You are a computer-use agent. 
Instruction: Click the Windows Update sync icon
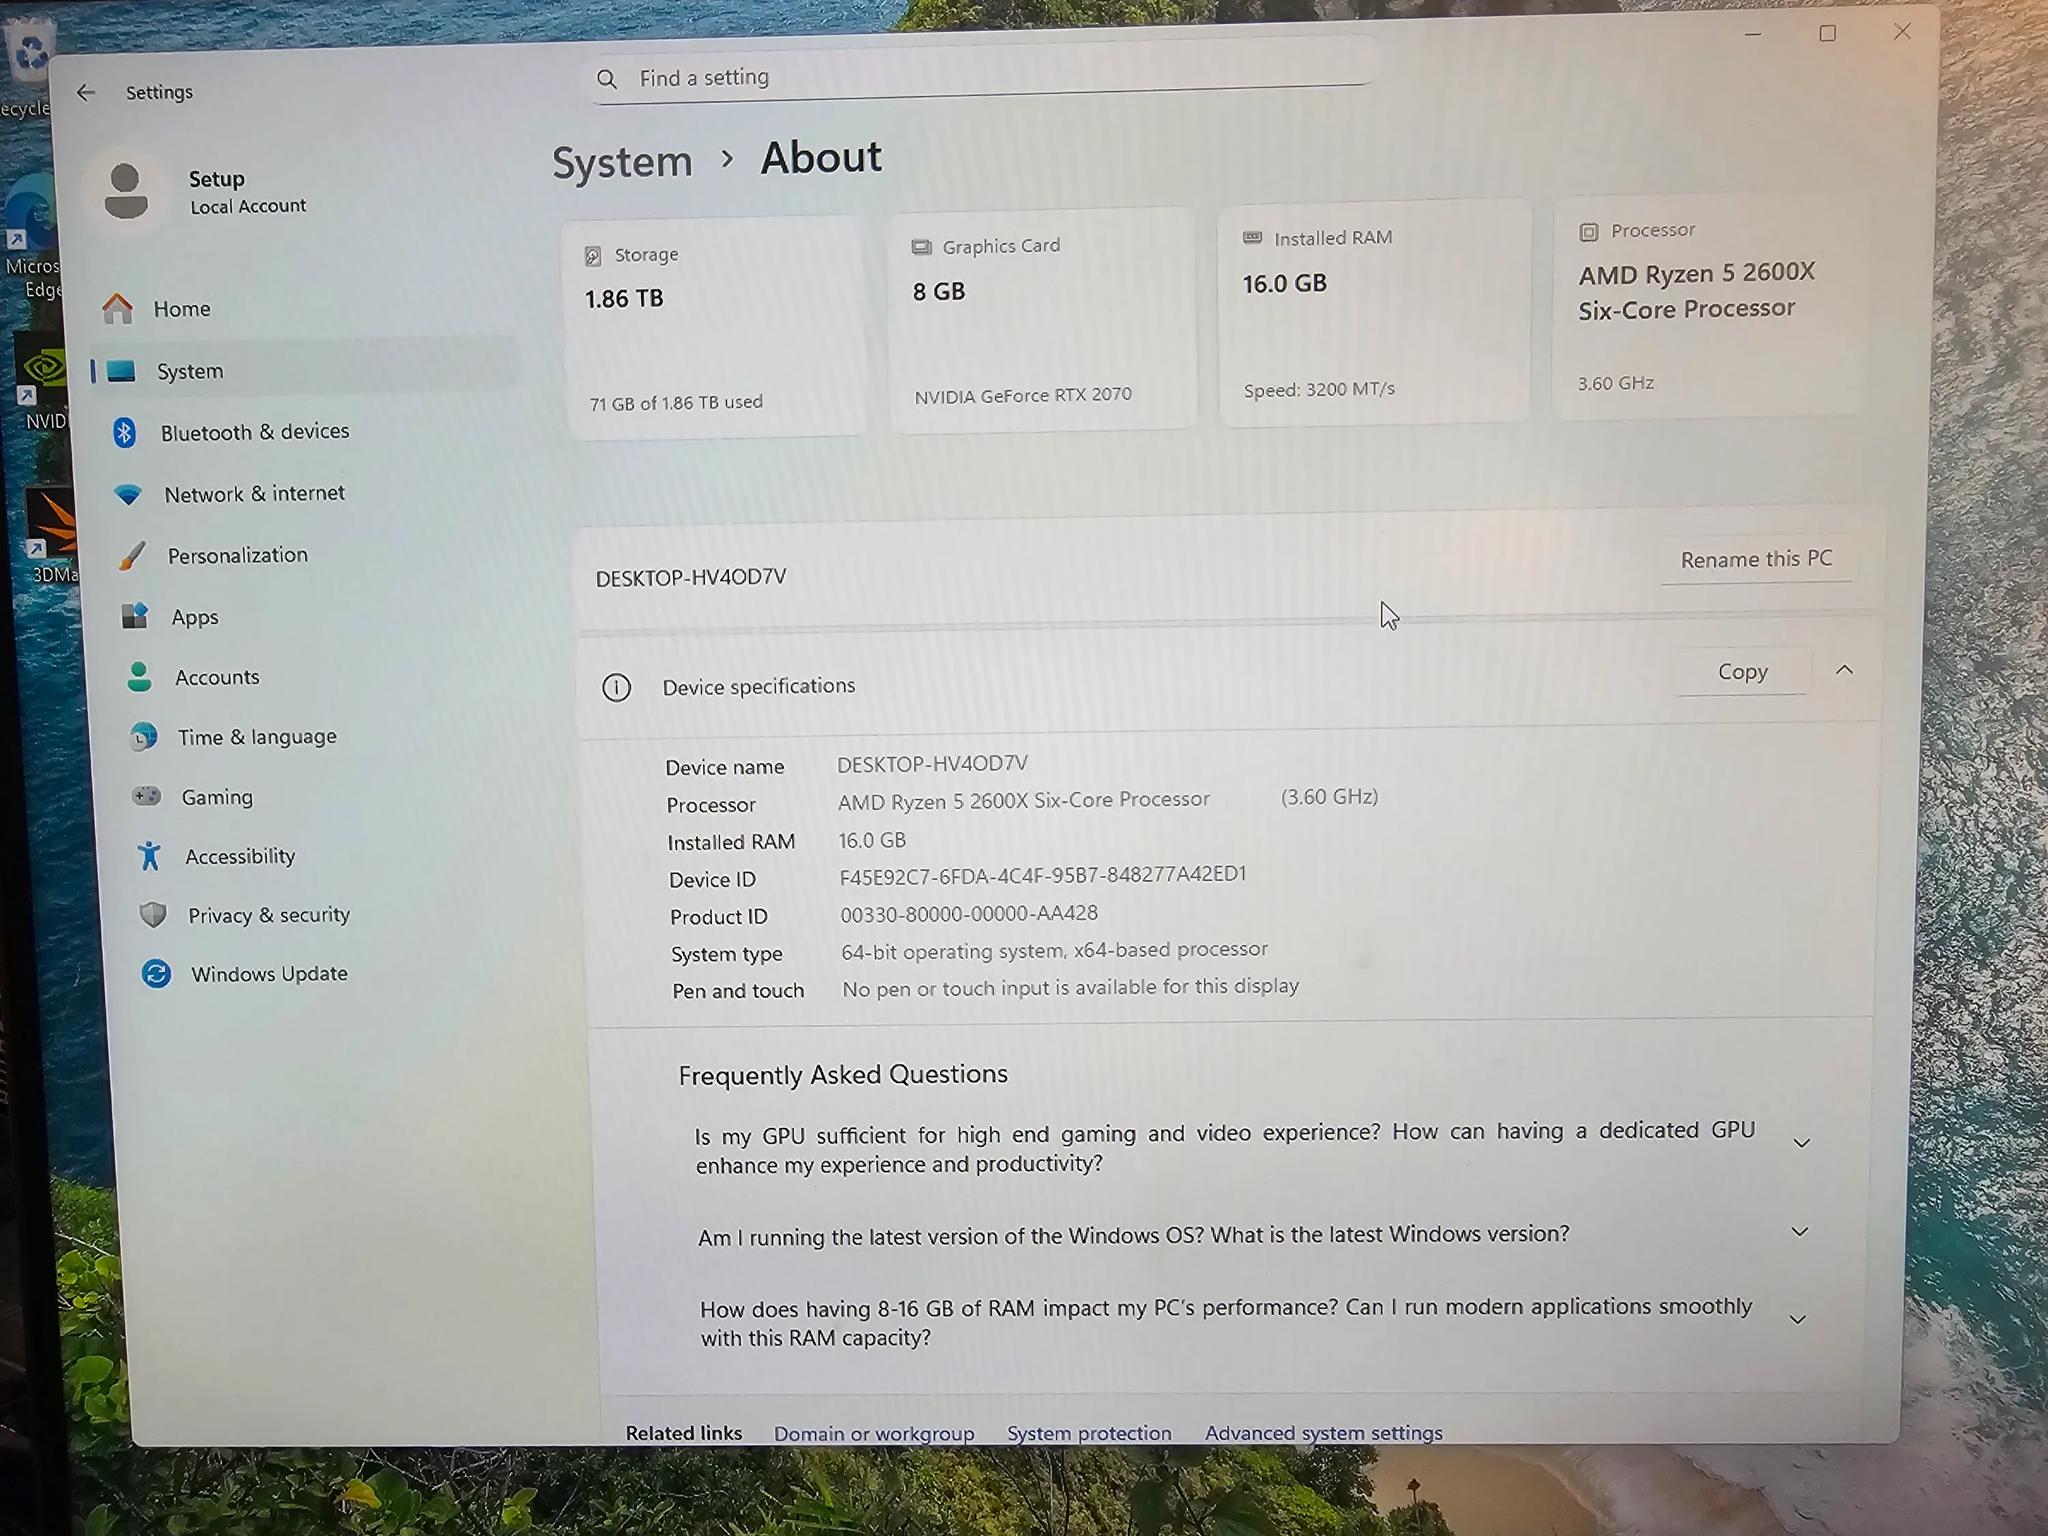[x=156, y=974]
